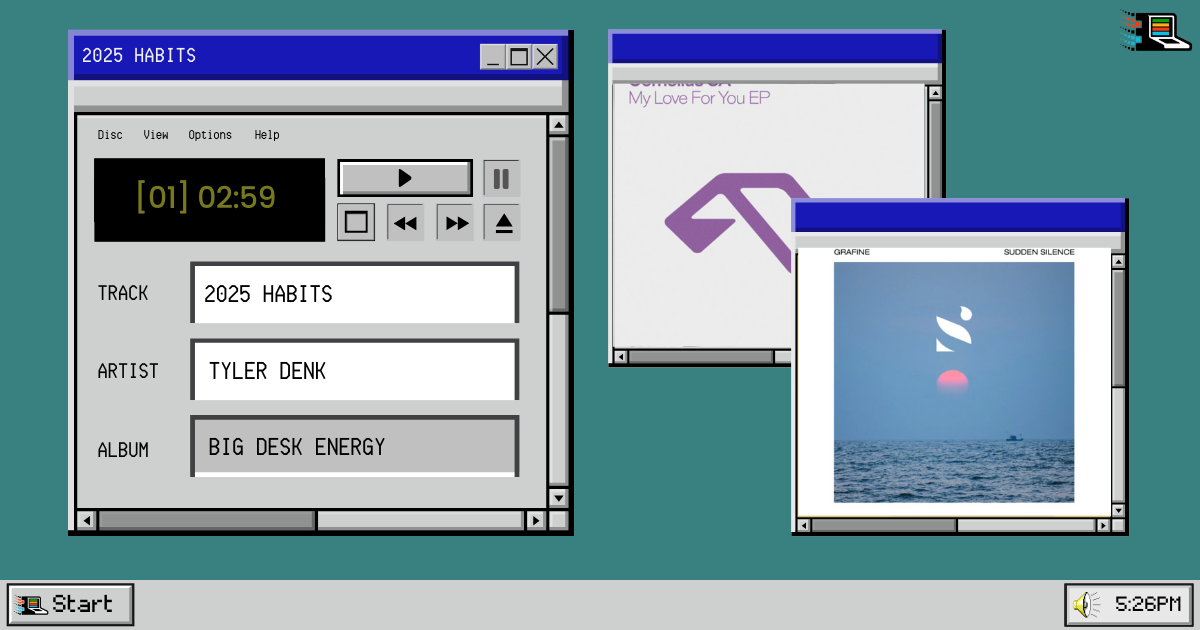This screenshot has height=630, width=1200.
Task: Click the player's vertical scrollbar up arrow
Action: pyautogui.click(x=558, y=125)
